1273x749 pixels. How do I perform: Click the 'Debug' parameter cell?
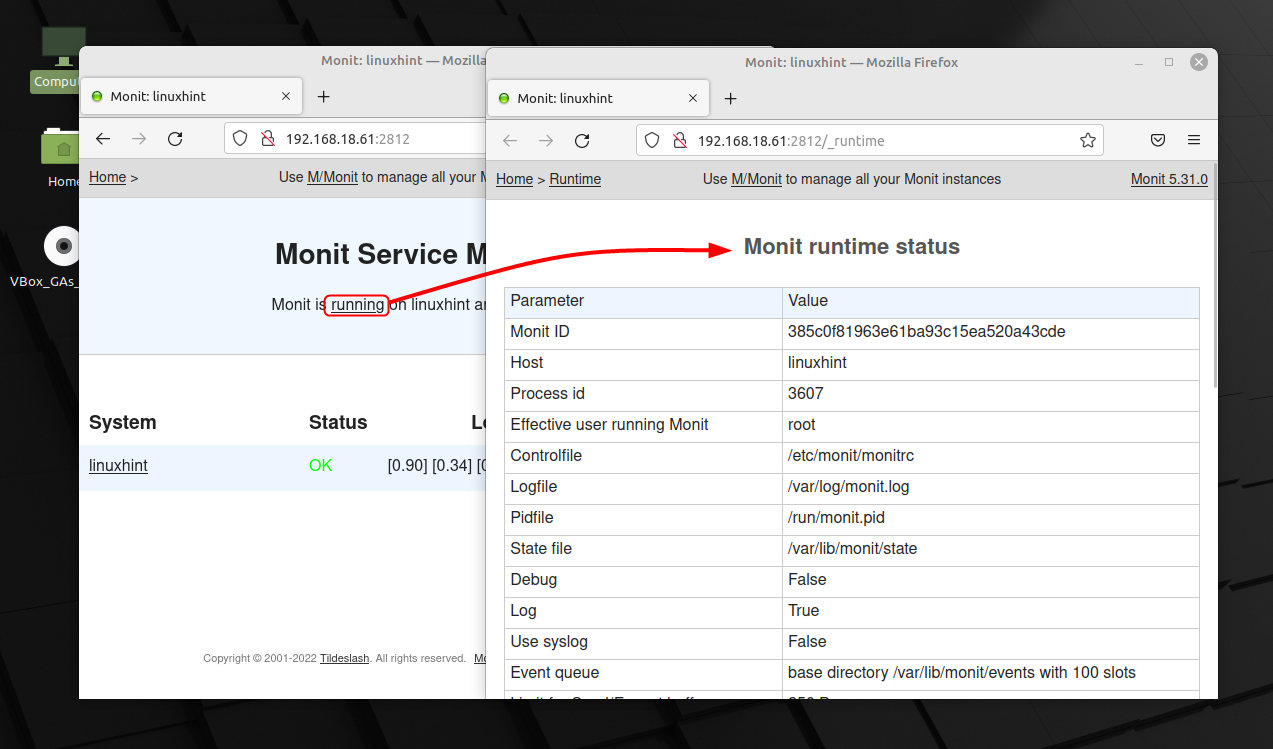click(644, 580)
